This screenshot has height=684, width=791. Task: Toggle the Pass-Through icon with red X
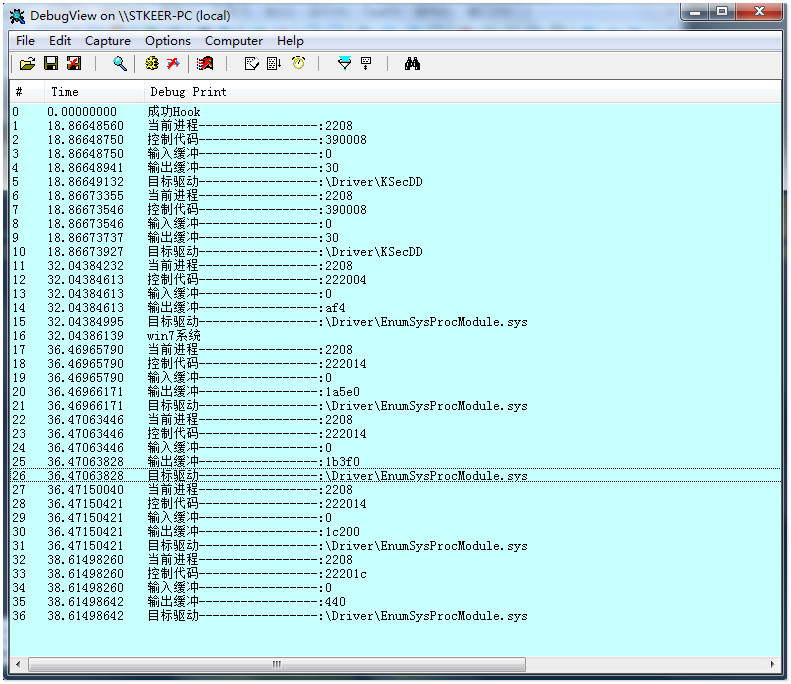tap(173, 63)
